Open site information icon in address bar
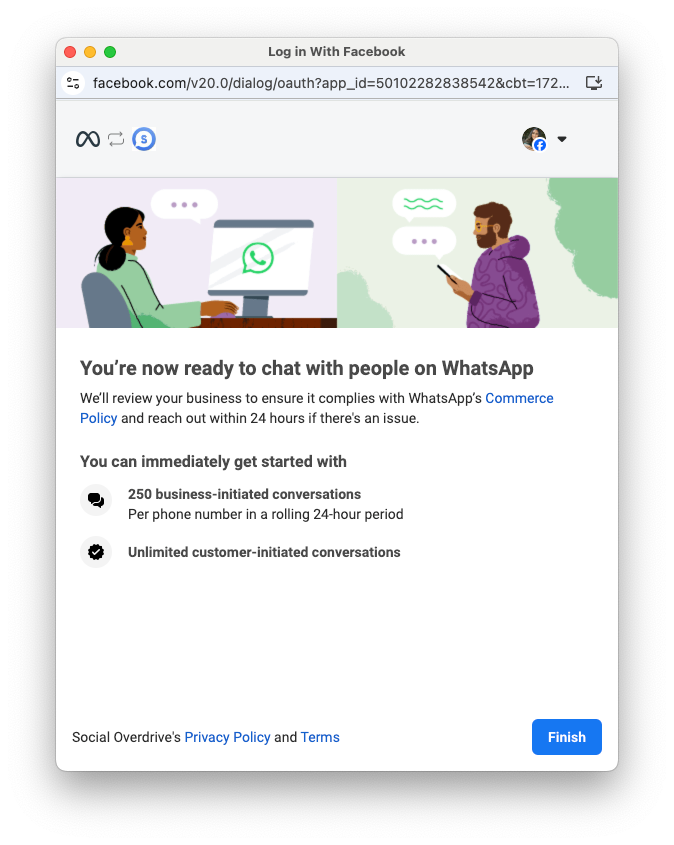Screen dimensions: 674x845 coord(73,83)
